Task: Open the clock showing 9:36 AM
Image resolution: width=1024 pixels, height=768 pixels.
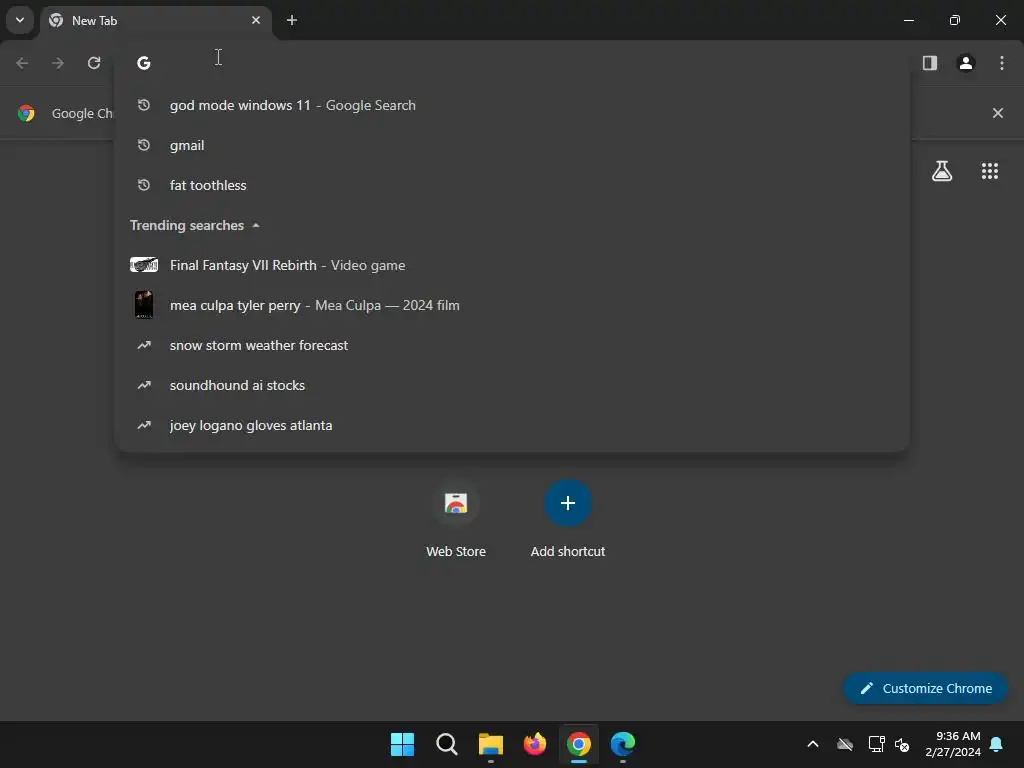Action: pyautogui.click(x=953, y=744)
